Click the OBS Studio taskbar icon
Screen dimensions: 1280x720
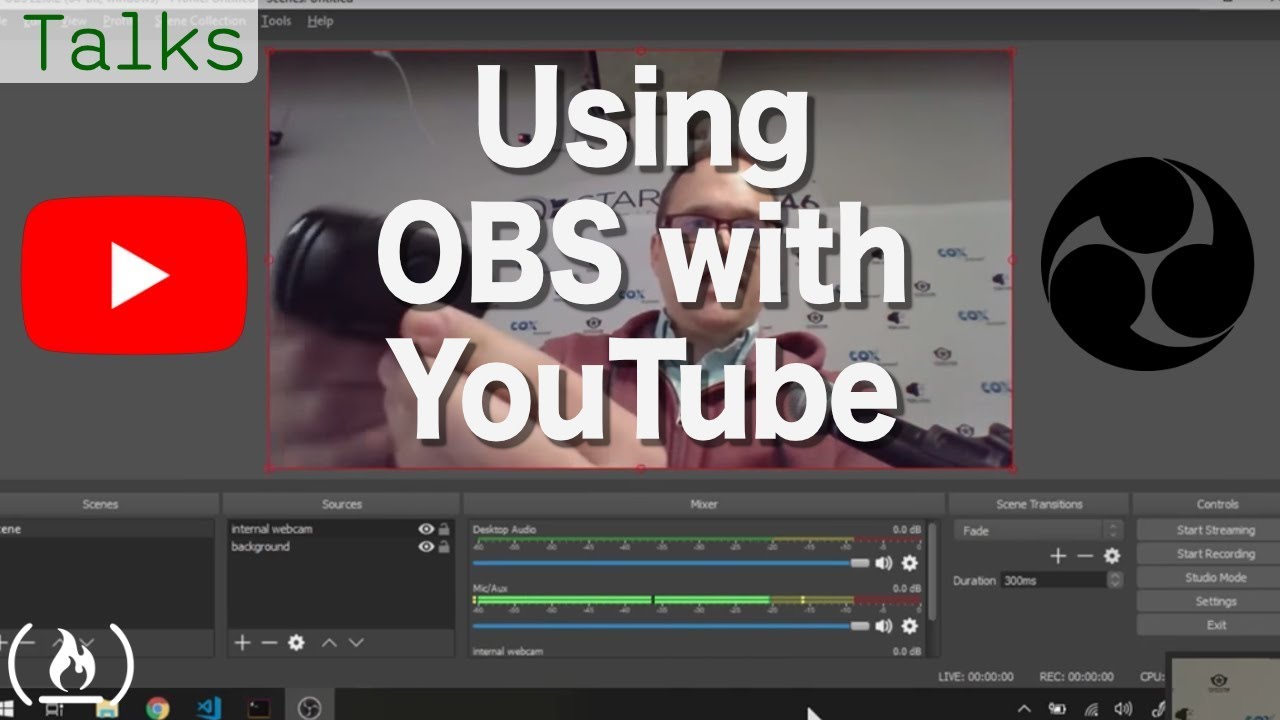coord(310,708)
